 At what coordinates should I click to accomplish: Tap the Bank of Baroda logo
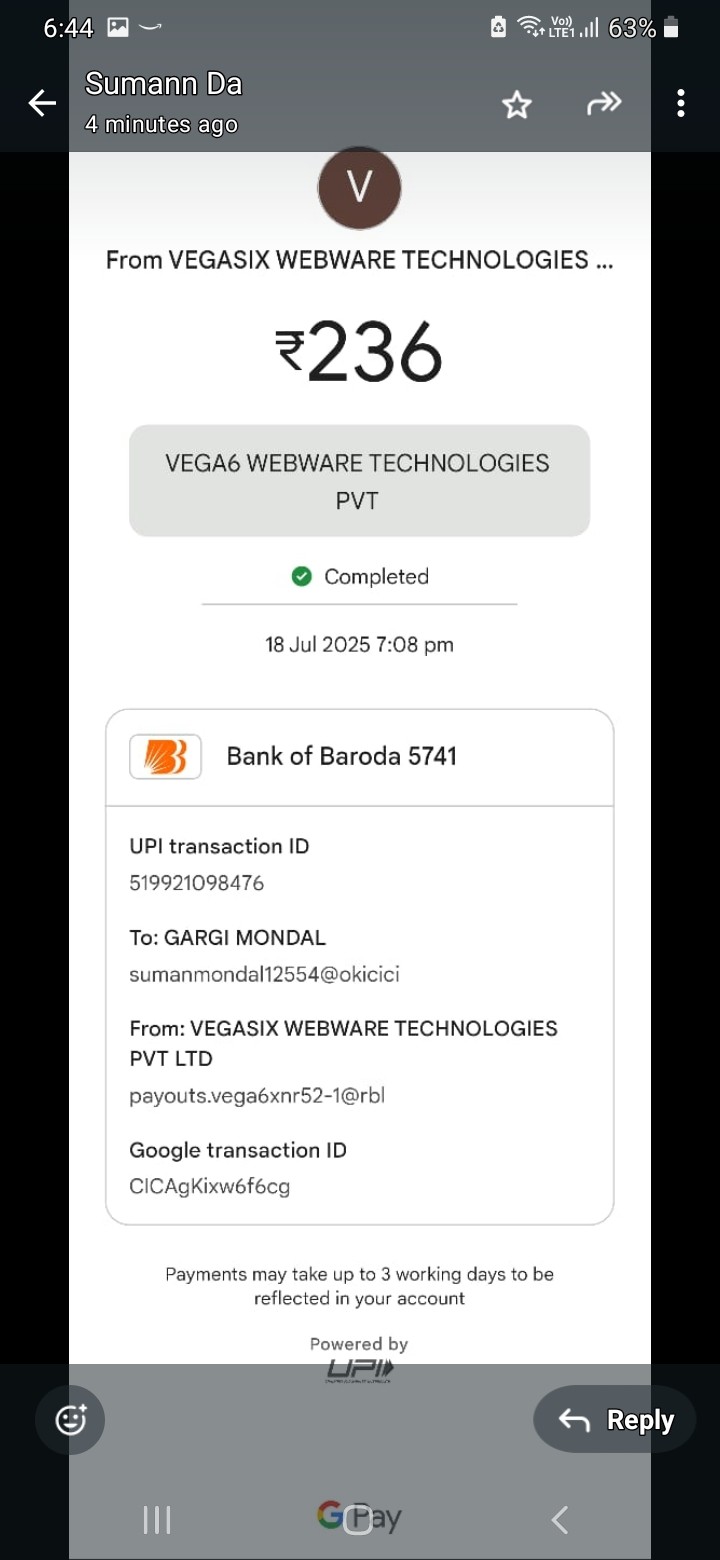pyautogui.click(x=165, y=757)
